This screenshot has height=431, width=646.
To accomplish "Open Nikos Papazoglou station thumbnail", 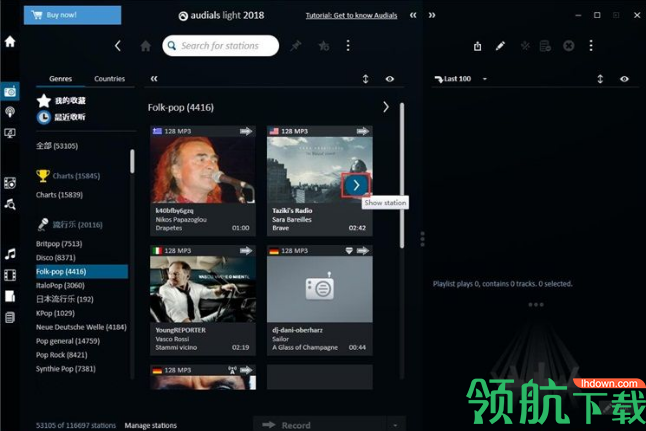I will tap(203, 170).
